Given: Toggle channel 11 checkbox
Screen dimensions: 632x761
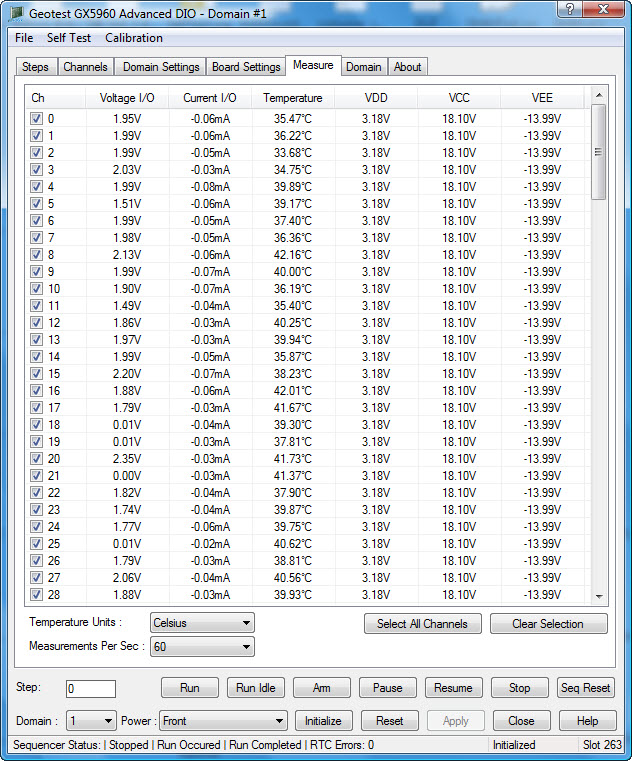Looking at the screenshot, I should (36, 305).
